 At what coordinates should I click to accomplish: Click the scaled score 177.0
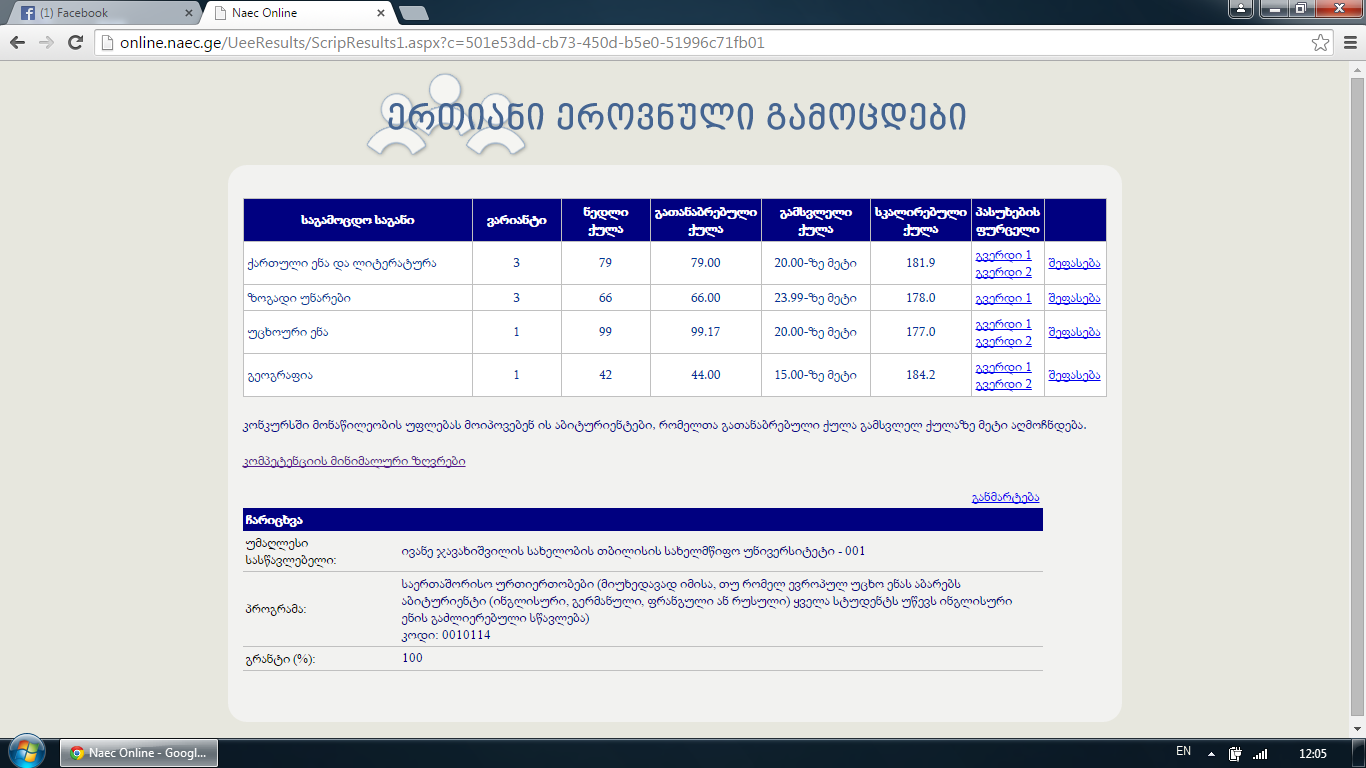click(x=920, y=332)
